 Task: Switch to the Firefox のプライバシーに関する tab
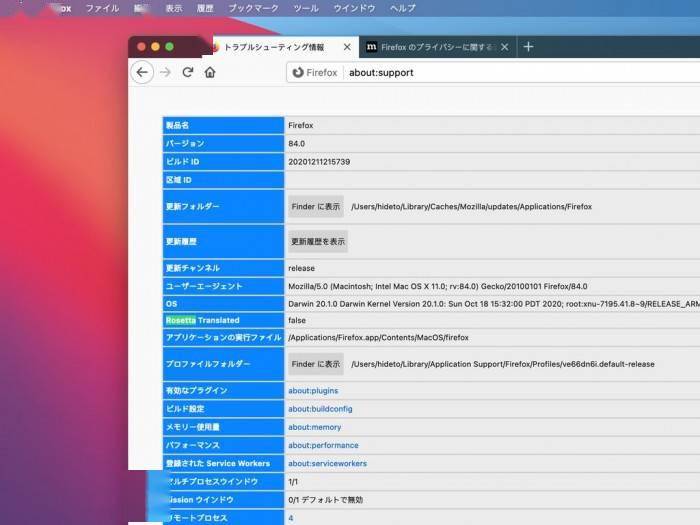pos(437,47)
